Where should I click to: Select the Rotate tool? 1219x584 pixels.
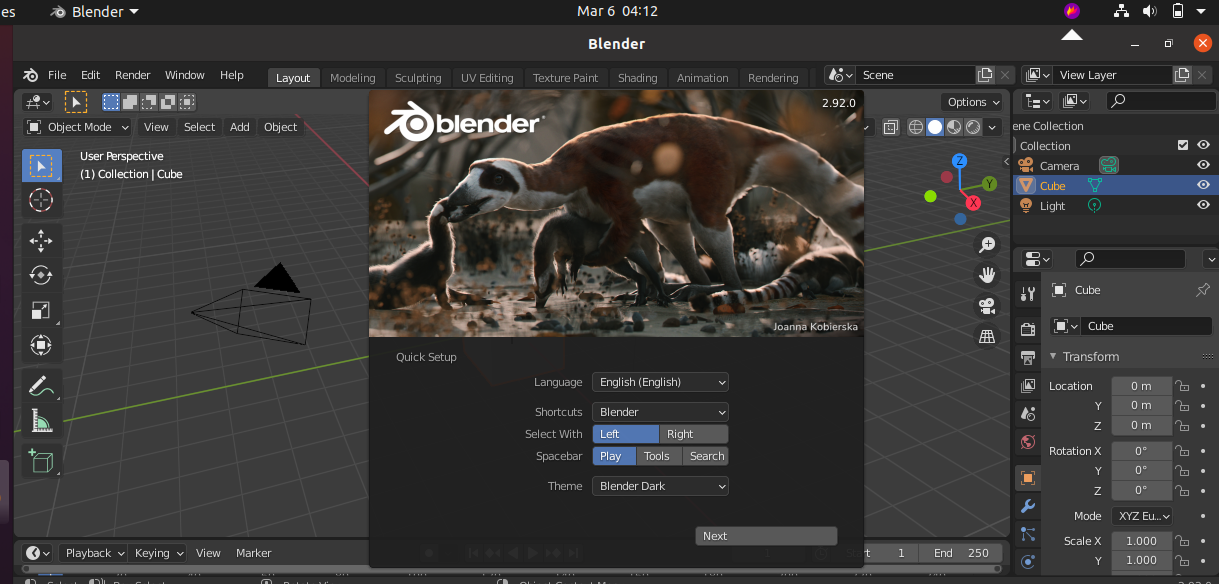(x=41, y=275)
